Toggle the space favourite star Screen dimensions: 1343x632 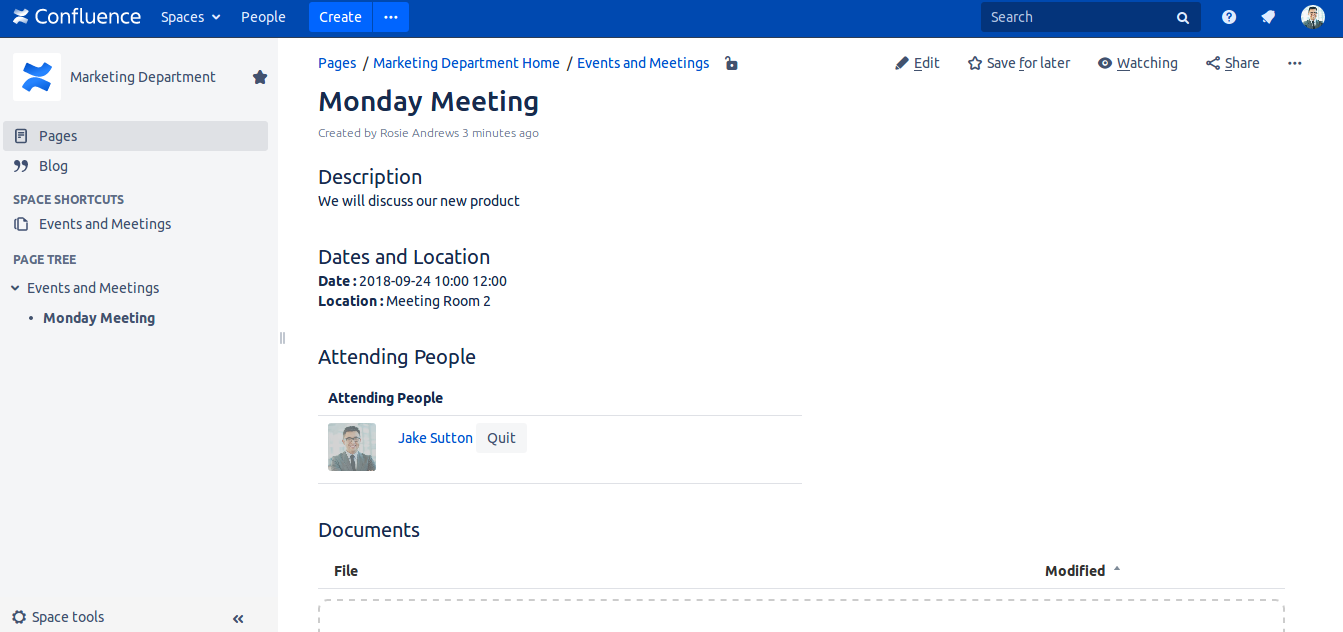260,77
